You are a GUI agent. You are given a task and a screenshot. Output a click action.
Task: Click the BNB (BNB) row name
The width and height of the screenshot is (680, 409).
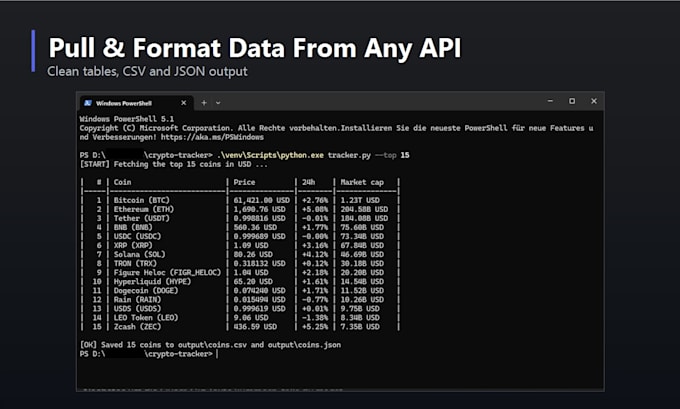(133, 227)
